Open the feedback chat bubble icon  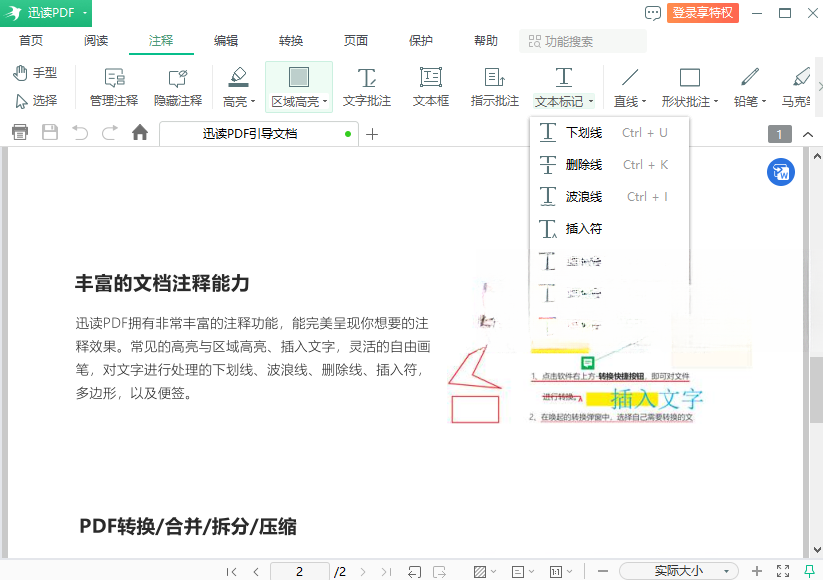tap(652, 13)
